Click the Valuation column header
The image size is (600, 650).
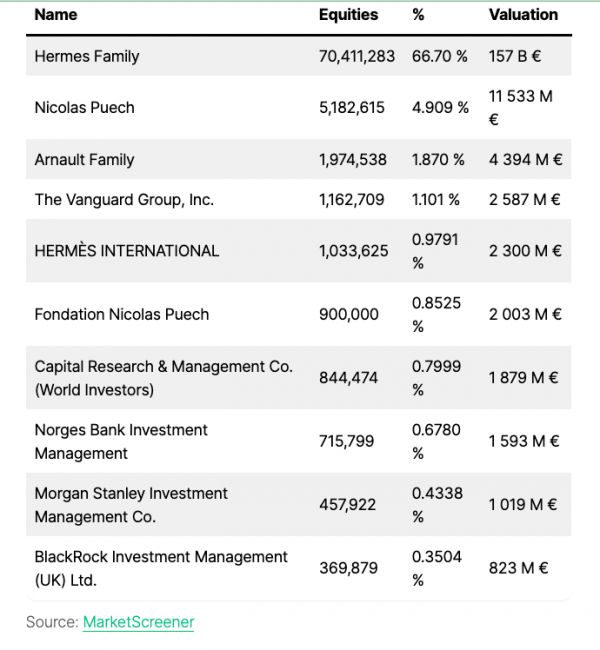[x=523, y=15]
